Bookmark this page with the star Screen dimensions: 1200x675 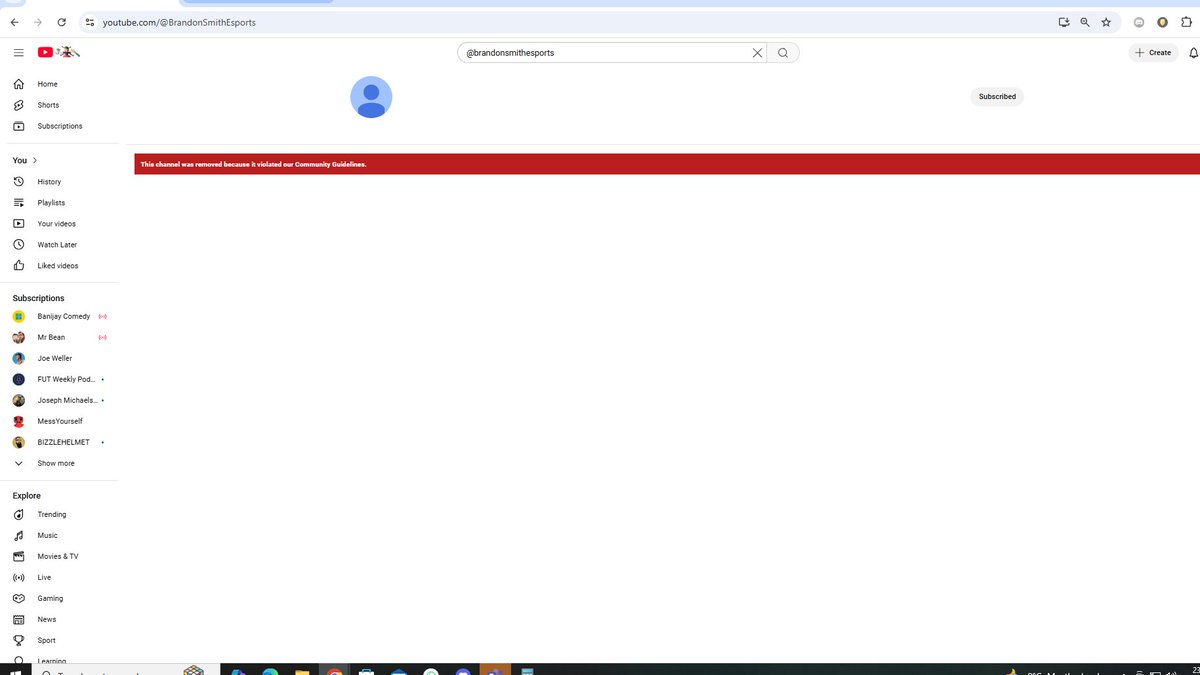pyautogui.click(x=1106, y=22)
